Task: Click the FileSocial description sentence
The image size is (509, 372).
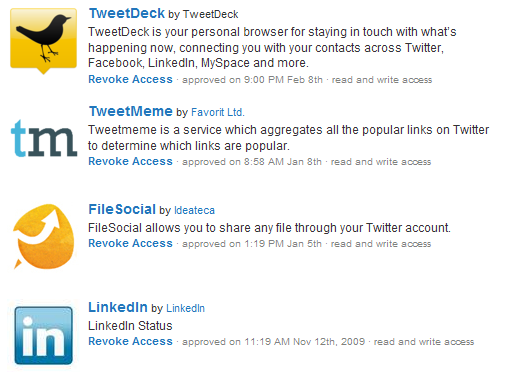Action: click(269, 228)
